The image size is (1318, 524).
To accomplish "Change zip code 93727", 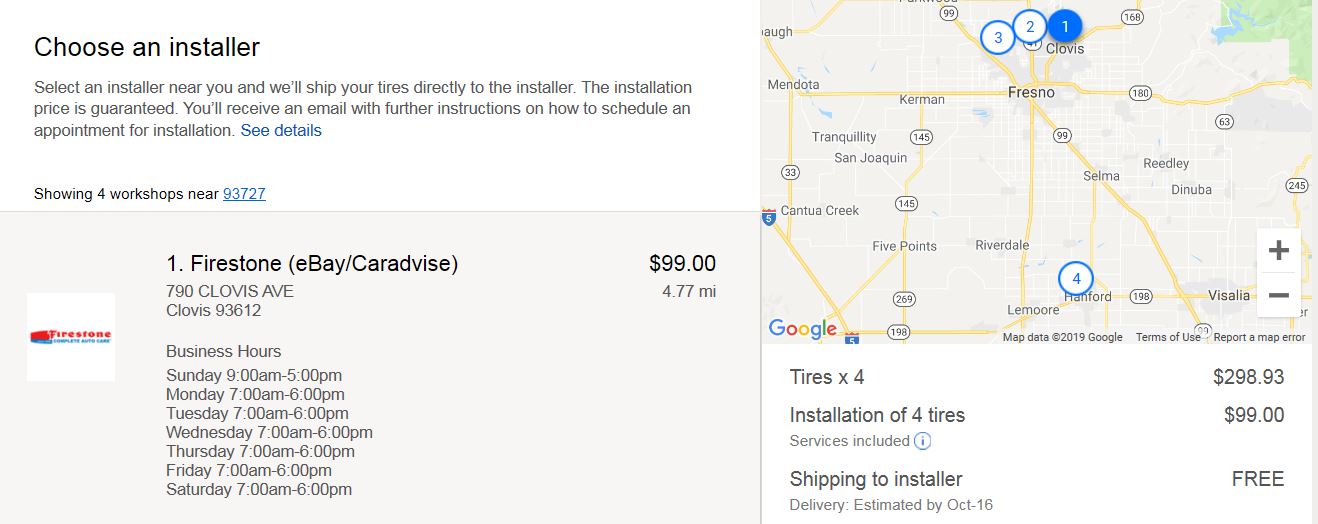I will pyautogui.click(x=244, y=194).
